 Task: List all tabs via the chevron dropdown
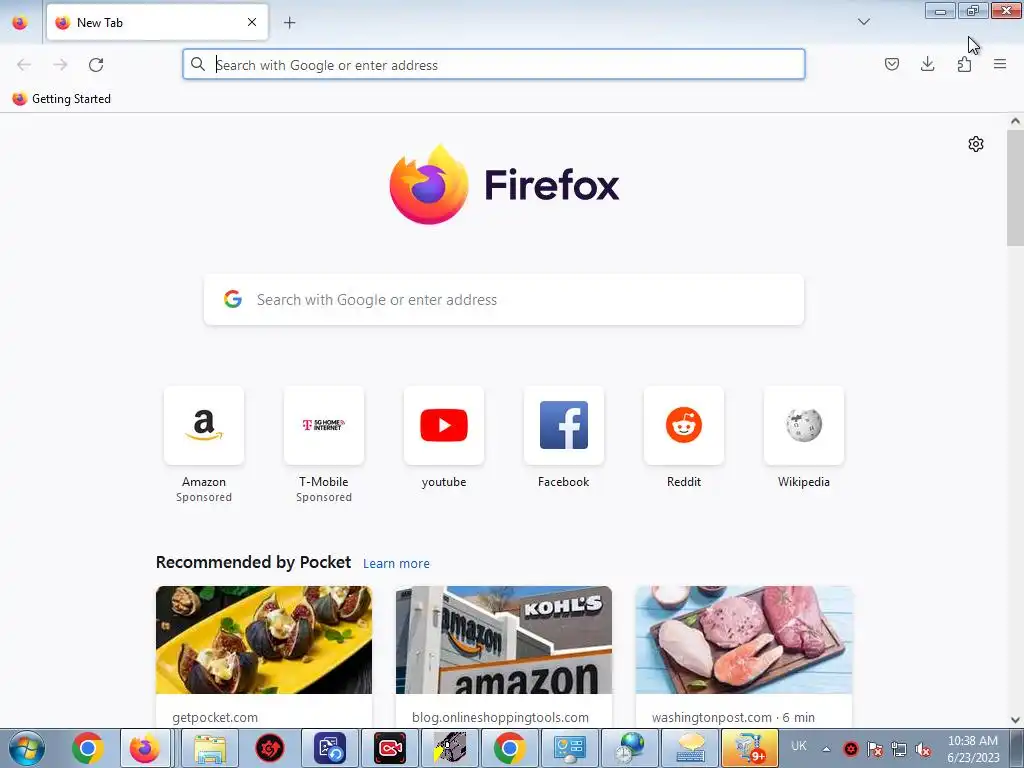click(x=863, y=22)
